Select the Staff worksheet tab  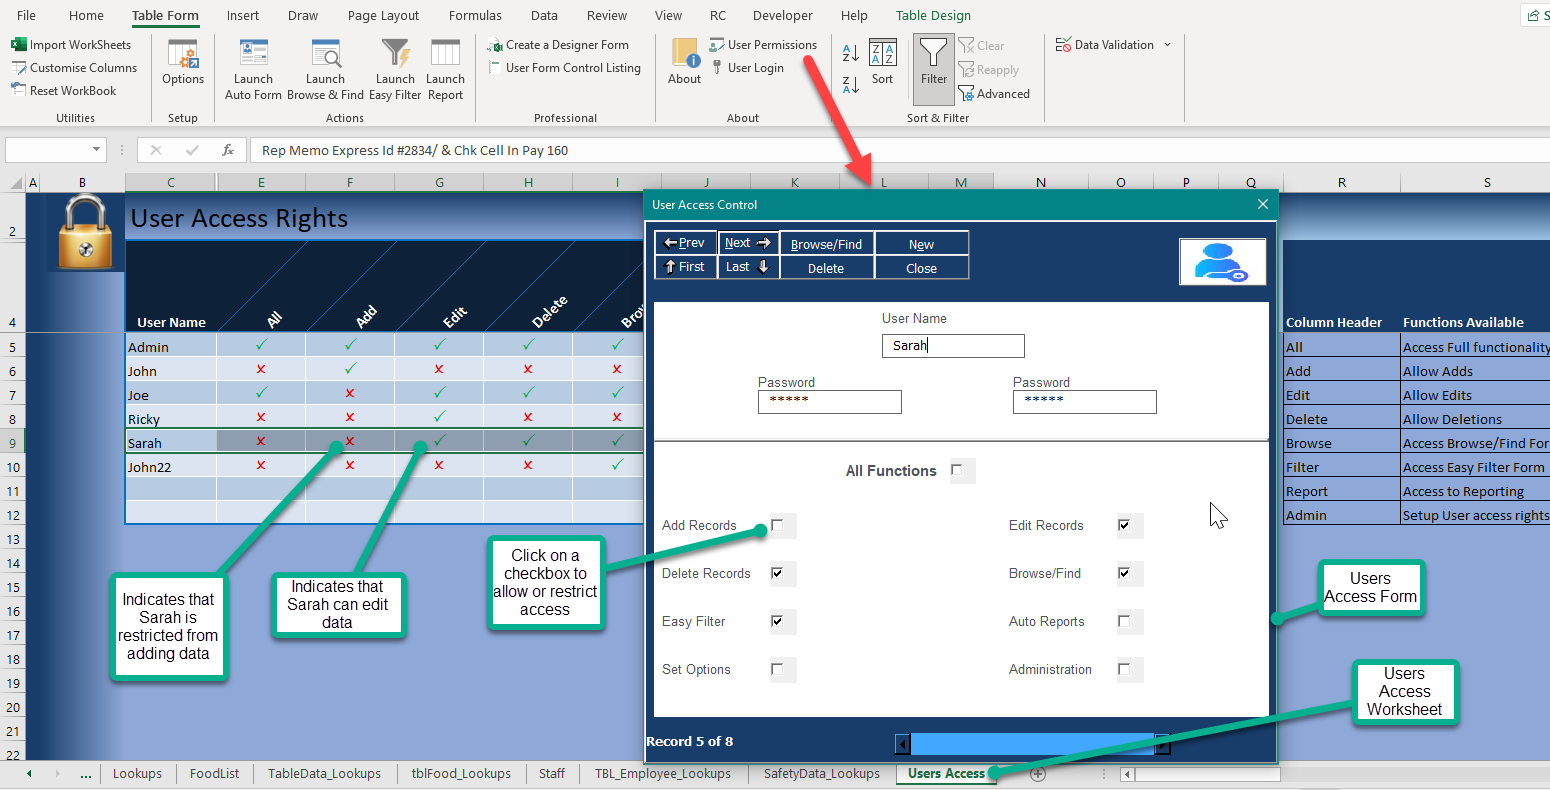[551, 773]
